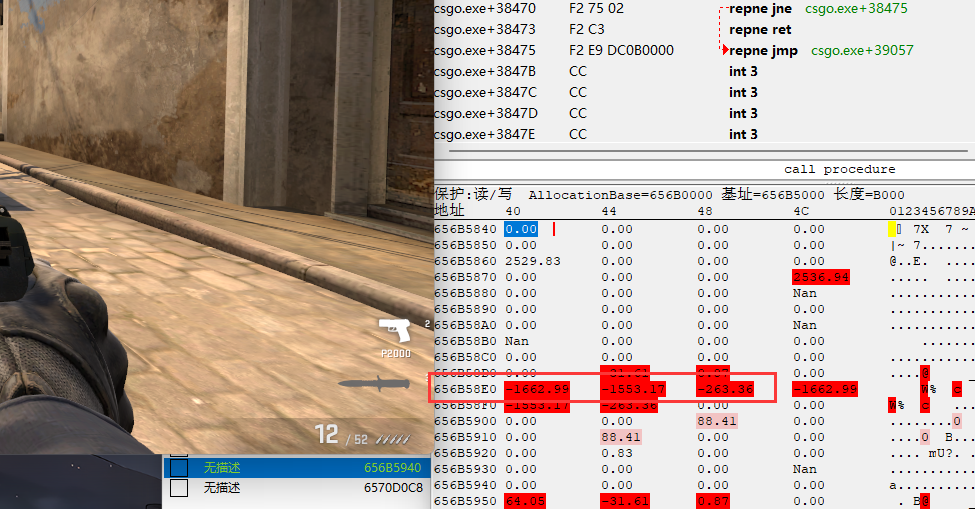Tick the checkbox for address 6570D0C8
Viewport: 975px width, 509px height.
tap(179, 488)
